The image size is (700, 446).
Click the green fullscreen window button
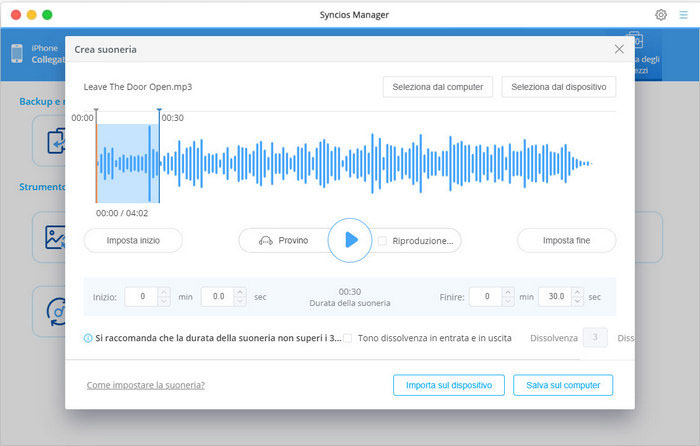(47, 15)
